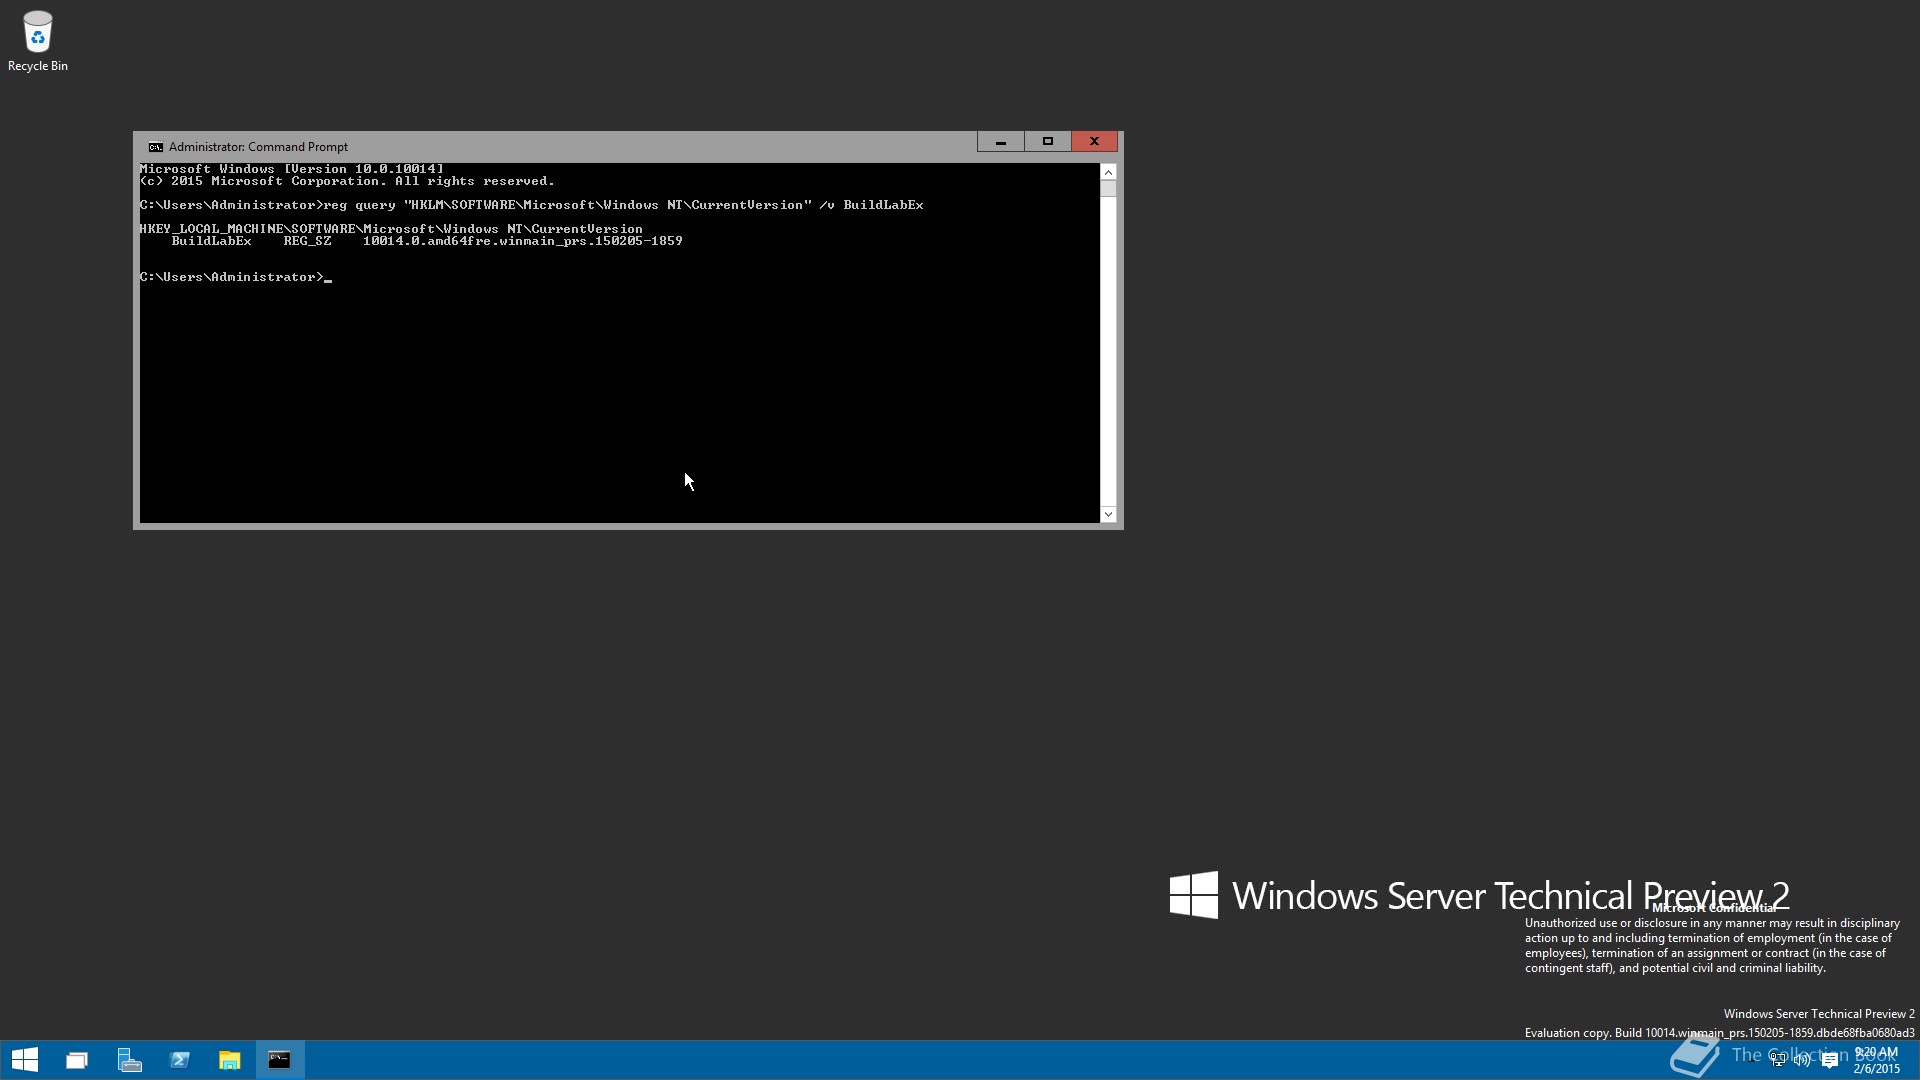
Task: Launch Server Manager from the taskbar
Action: [129, 1060]
